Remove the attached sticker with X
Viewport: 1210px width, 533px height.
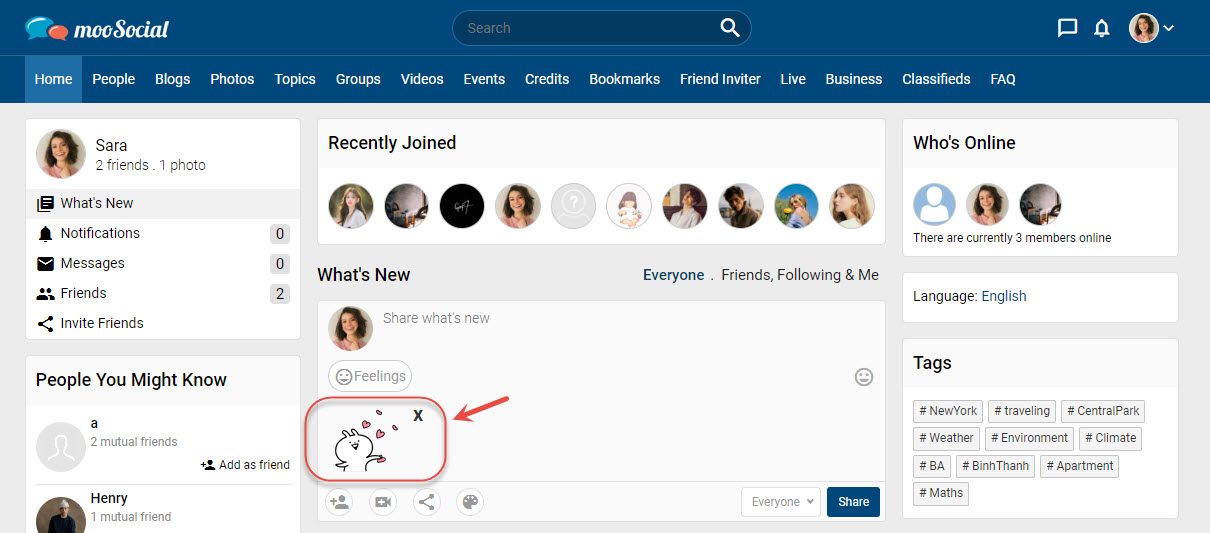pos(418,415)
